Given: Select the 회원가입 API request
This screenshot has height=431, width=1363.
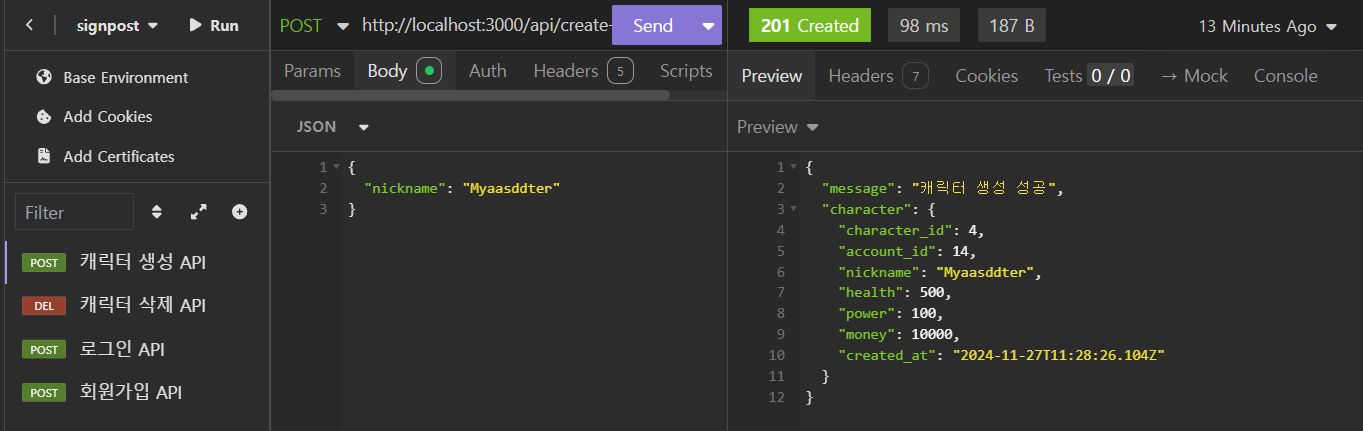Looking at the screenshot, I should (137, 392).
